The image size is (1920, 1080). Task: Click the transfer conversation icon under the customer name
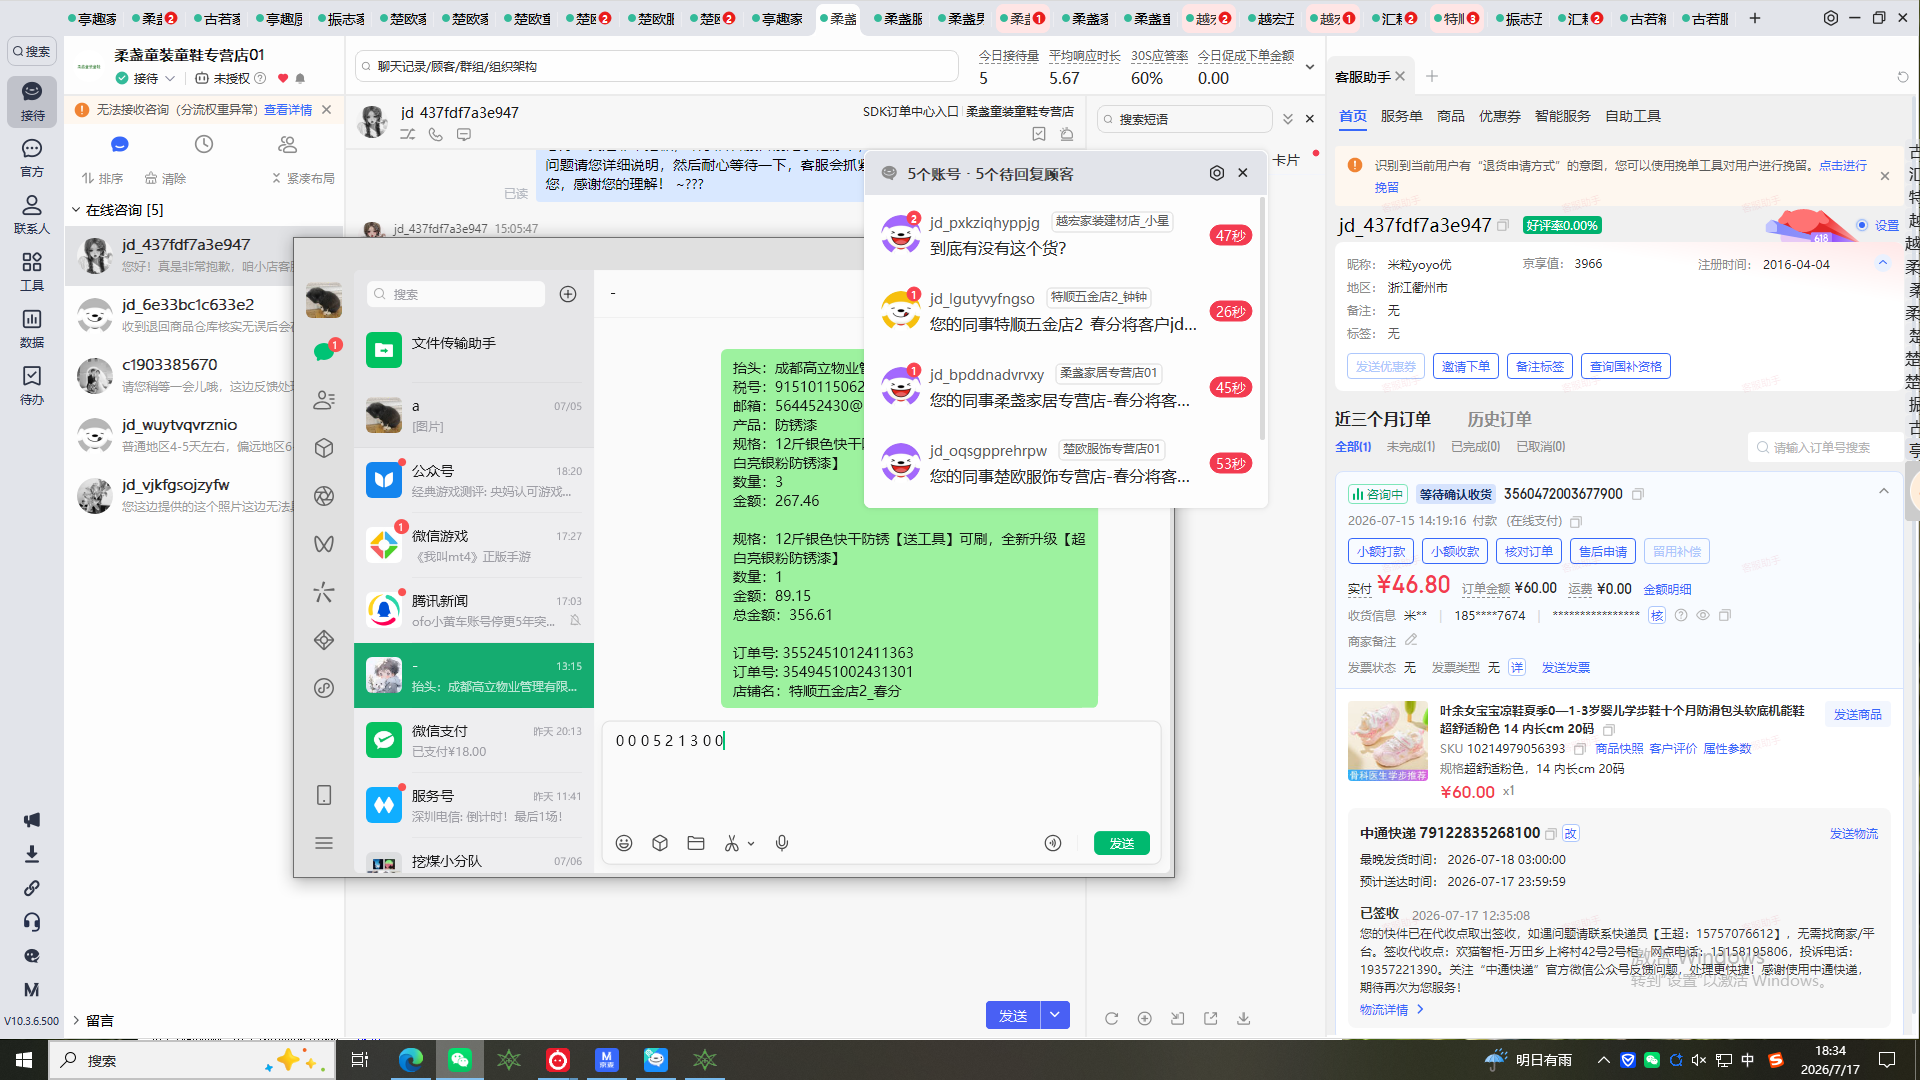pos(408,134)
